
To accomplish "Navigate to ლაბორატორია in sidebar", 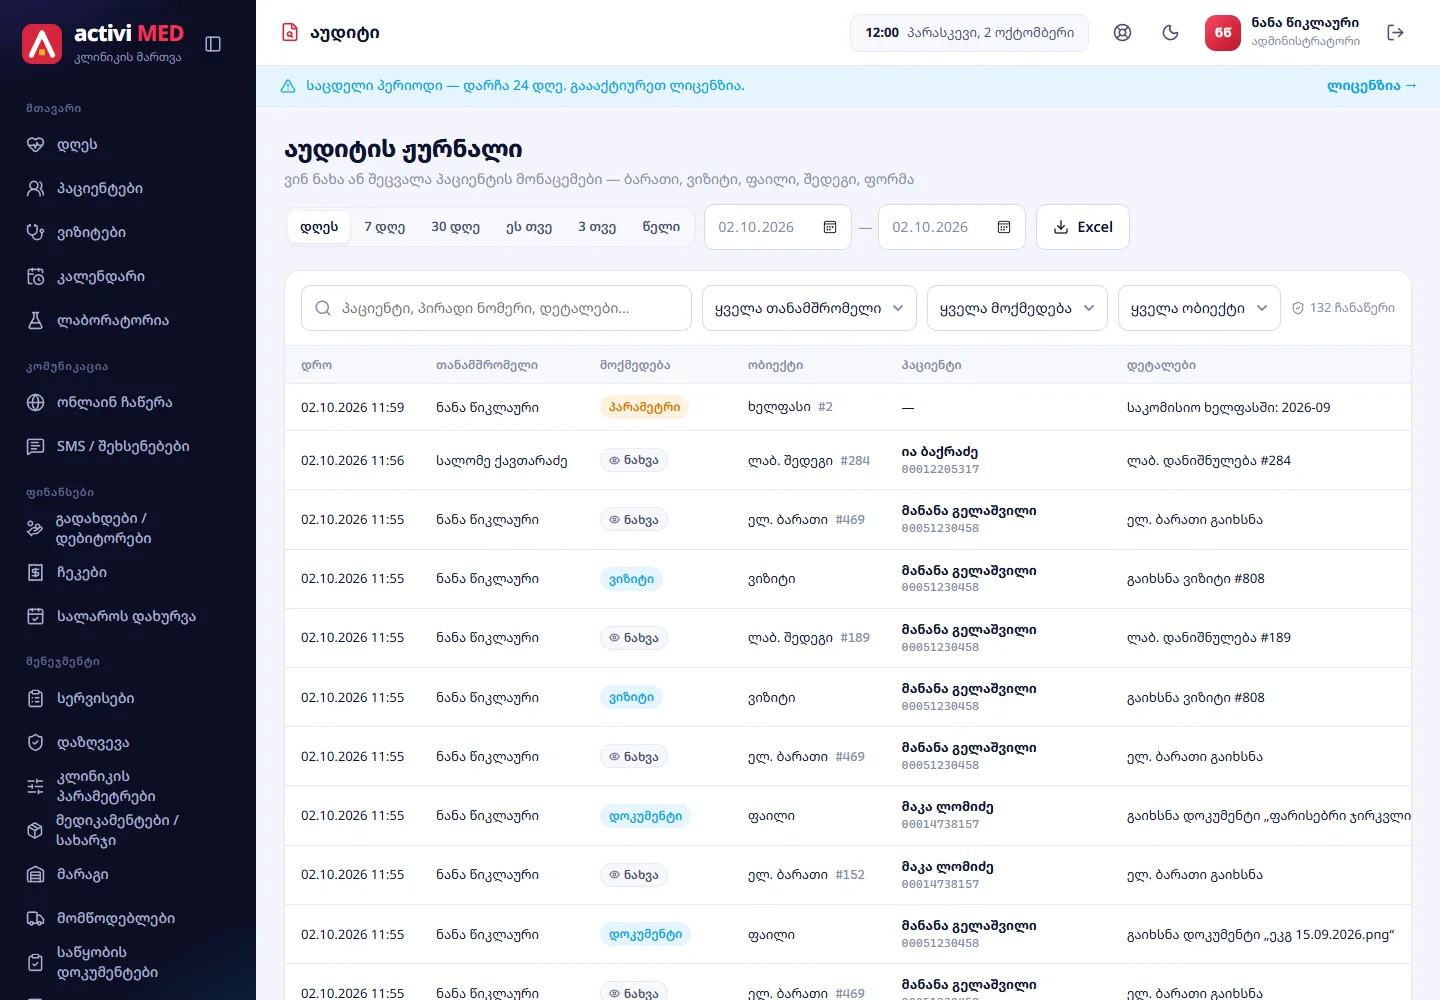I will 128,321.
